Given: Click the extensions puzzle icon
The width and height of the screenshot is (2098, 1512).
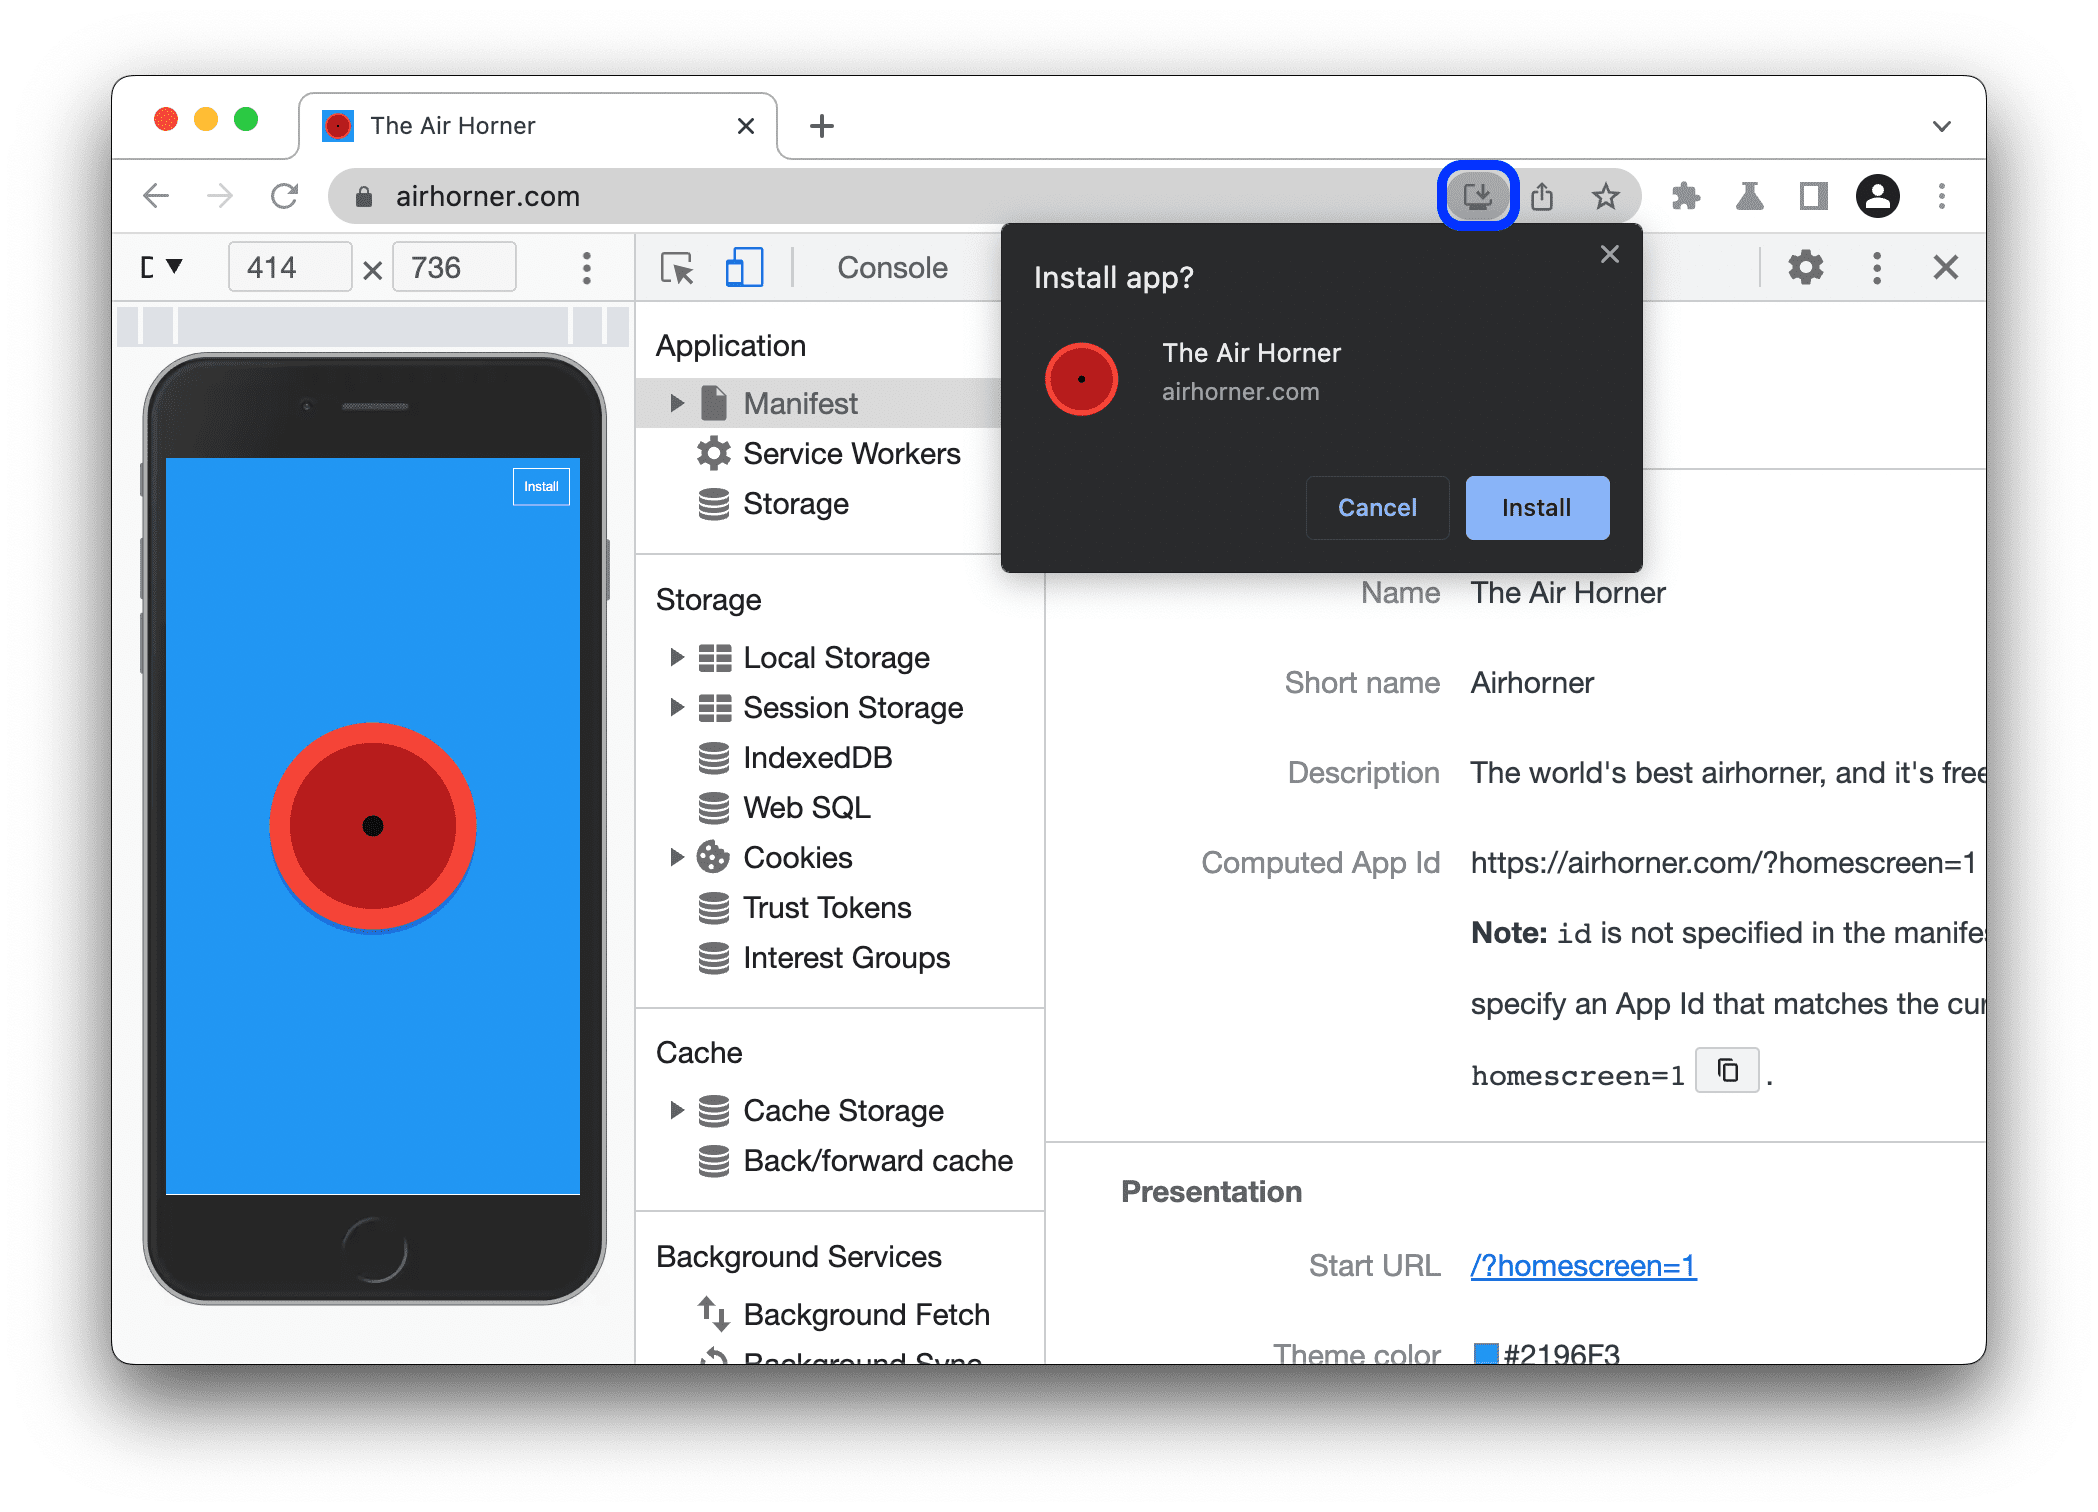Looking at the screenshot, I should pyautogui.click(x=1684, y=197).
